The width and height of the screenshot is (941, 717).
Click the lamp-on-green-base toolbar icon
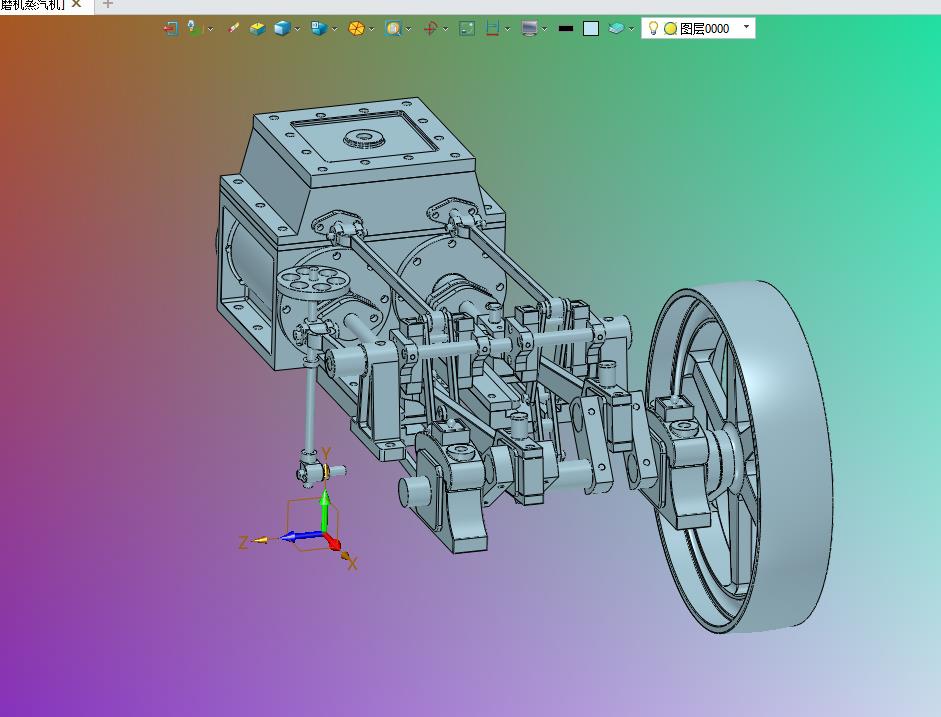(x=195, y=28)
